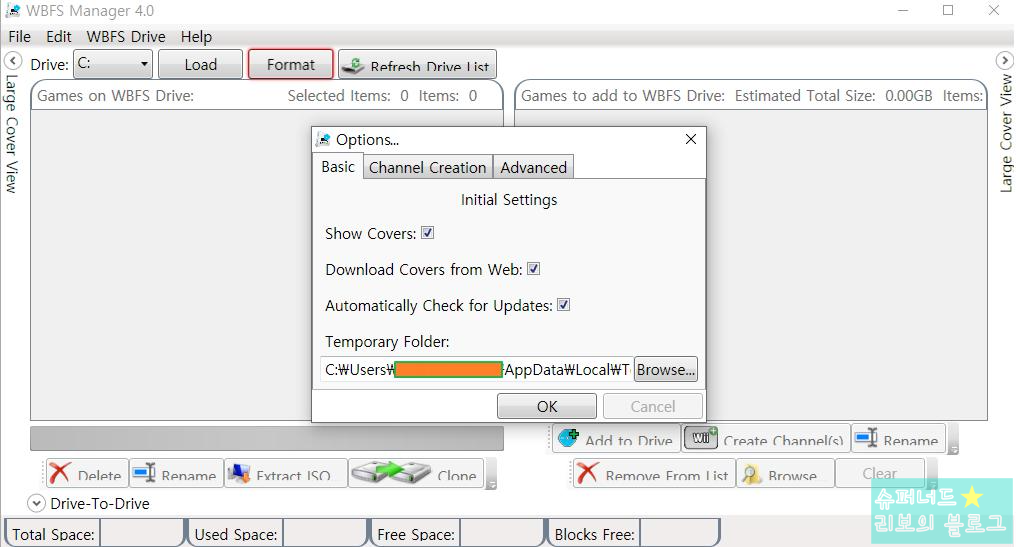Image resolution: width=1016 pixels, height=547 pixels.
Task: Click the Load drive button
Action: click(x=200, y=64)
